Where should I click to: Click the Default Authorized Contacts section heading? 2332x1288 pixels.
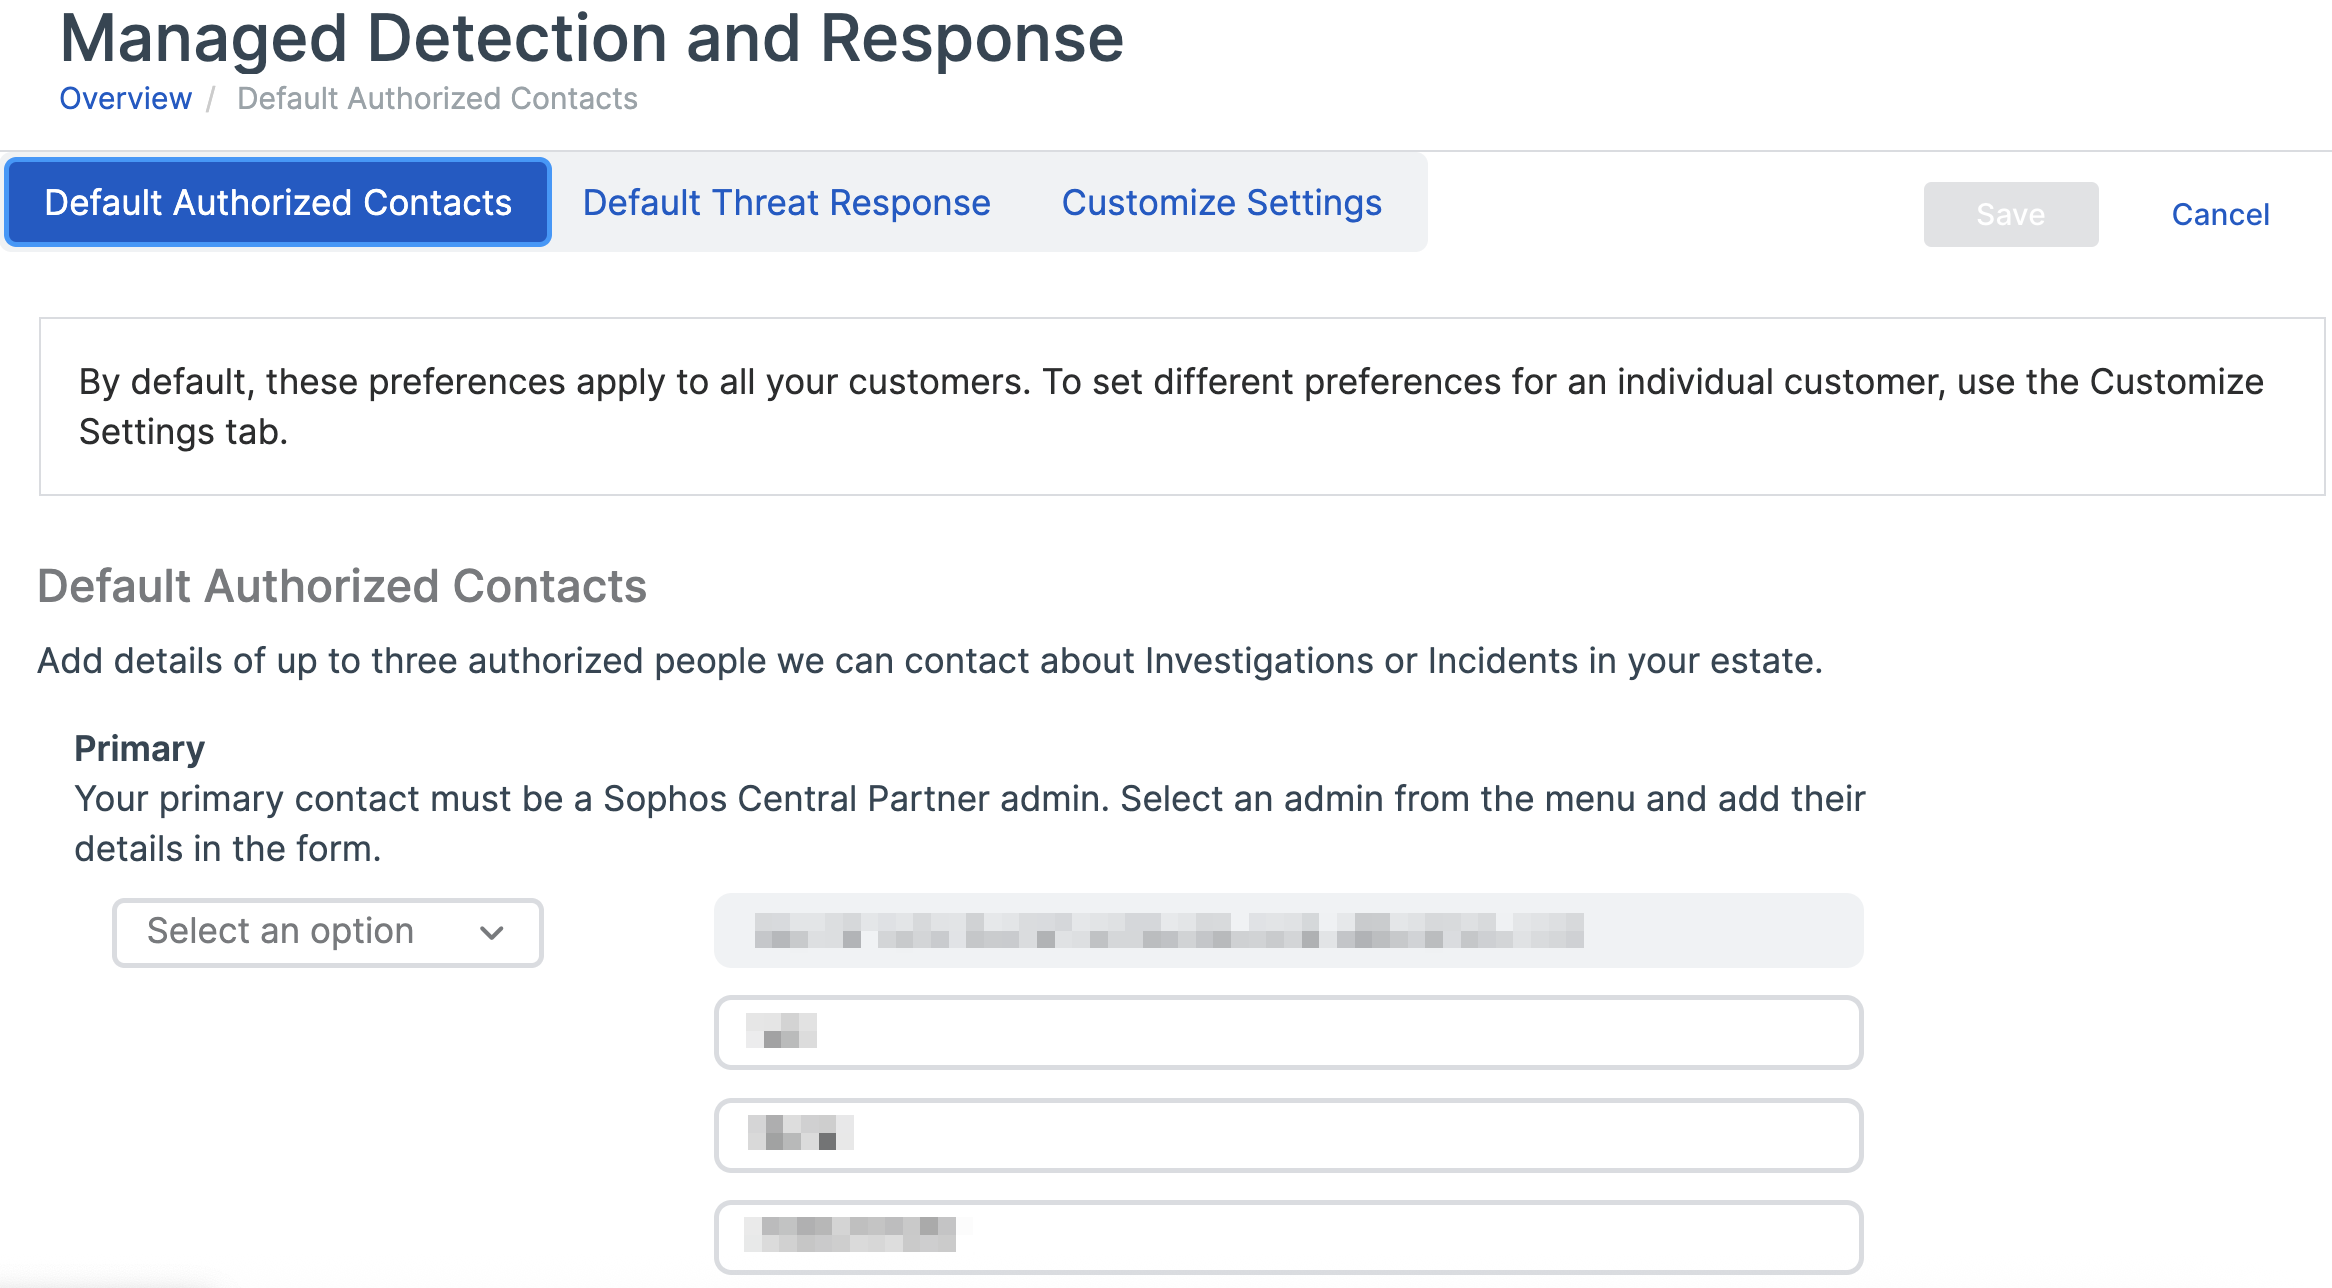coord(342,587)
